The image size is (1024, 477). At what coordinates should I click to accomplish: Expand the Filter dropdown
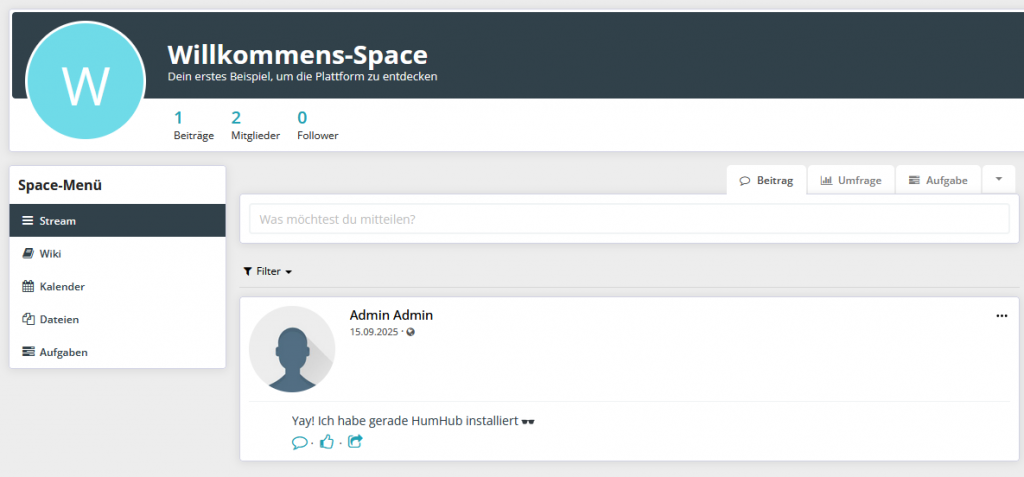[x=268, y=271]
